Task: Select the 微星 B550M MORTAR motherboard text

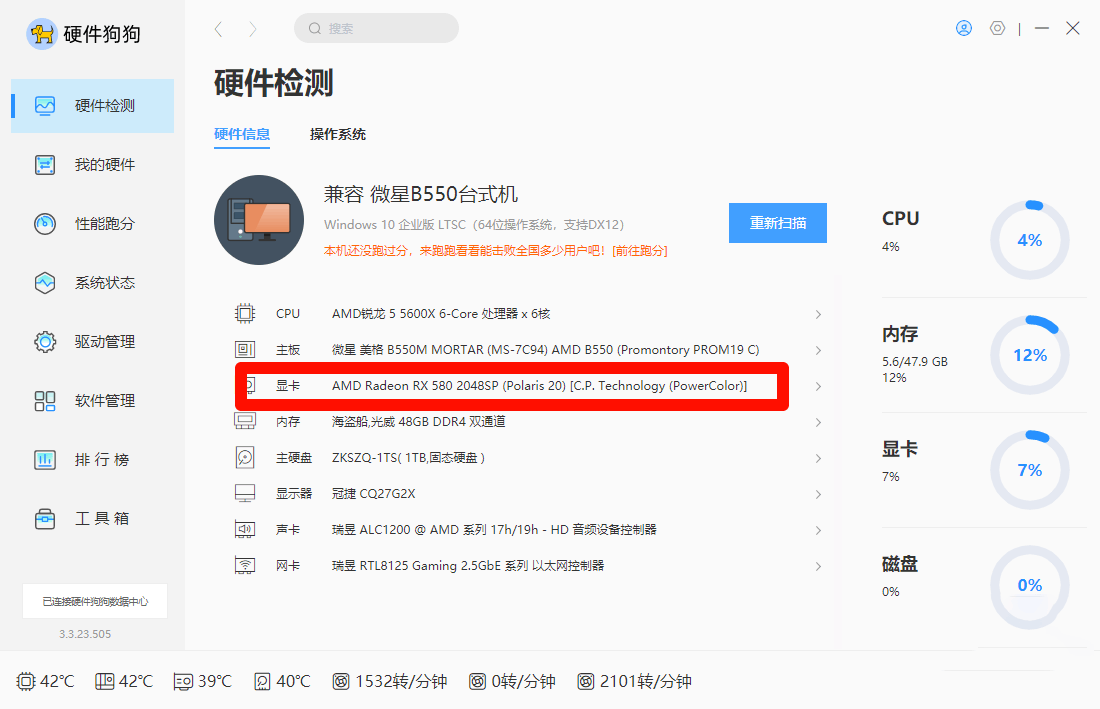Action: [546, 349]
